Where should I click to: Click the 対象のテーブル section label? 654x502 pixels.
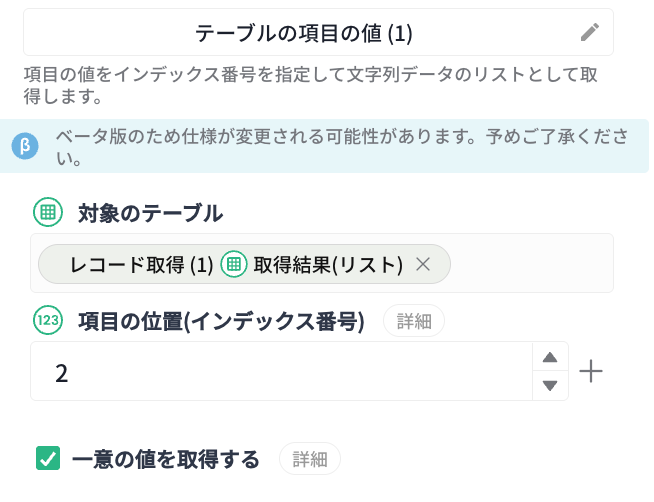(150, 212)
